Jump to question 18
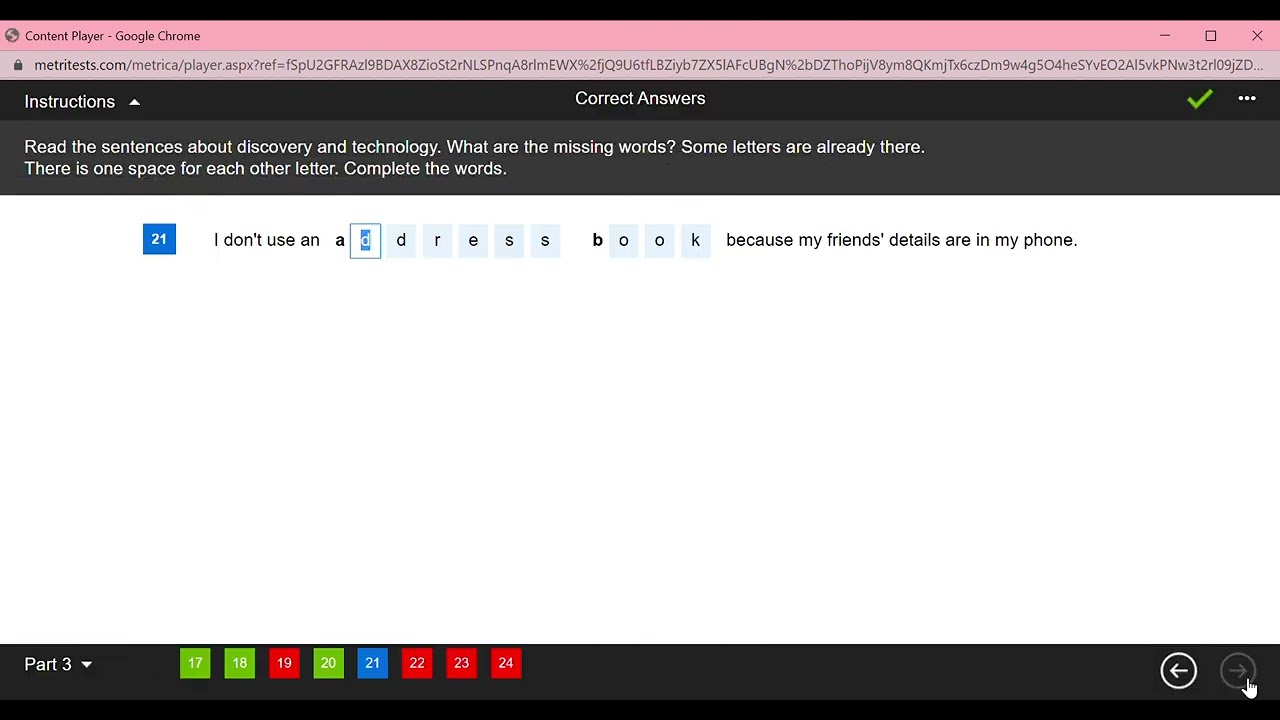Viewport: 1280px width, 720px height. pyautogui.click(x=240, y=663)
